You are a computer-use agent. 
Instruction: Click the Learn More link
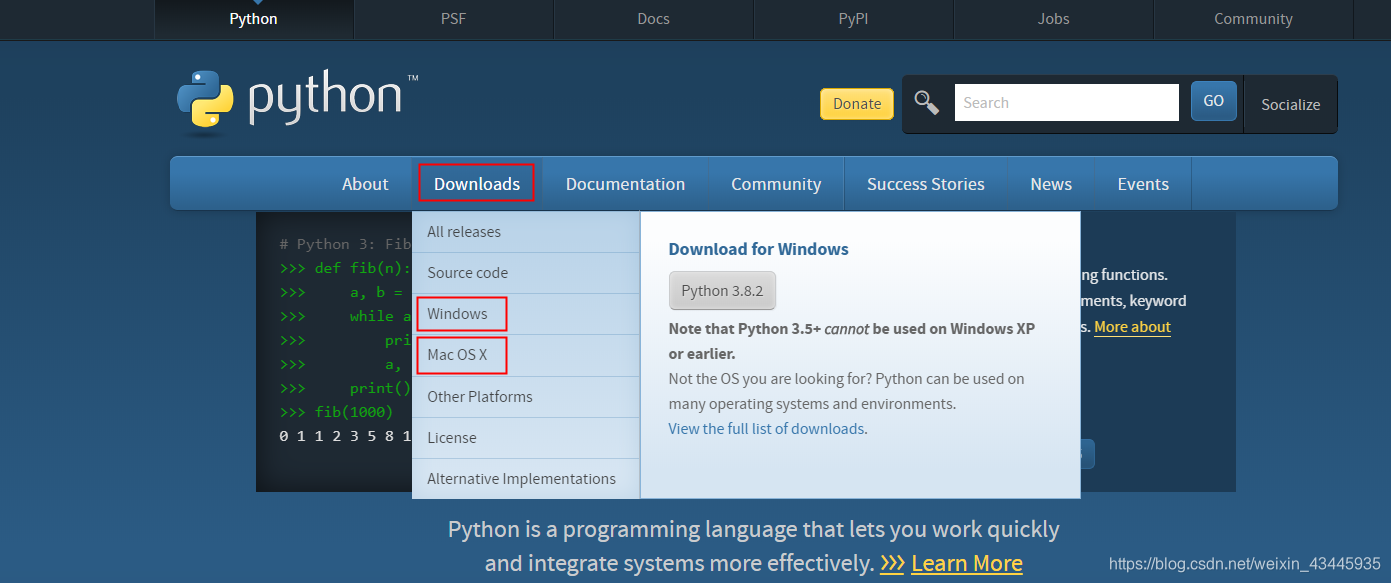pyautogui.click(x=967, y=564)
